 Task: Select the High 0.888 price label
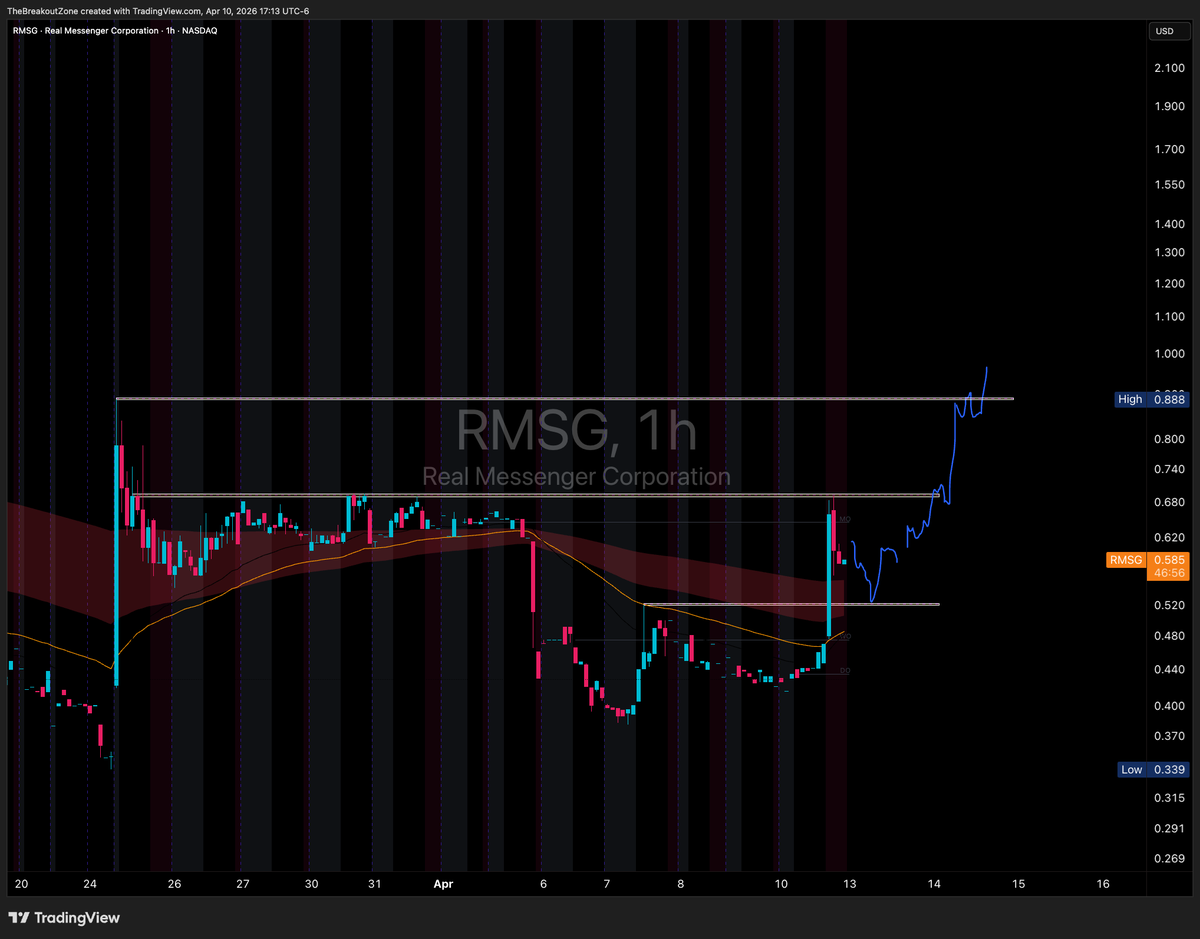1151,399
